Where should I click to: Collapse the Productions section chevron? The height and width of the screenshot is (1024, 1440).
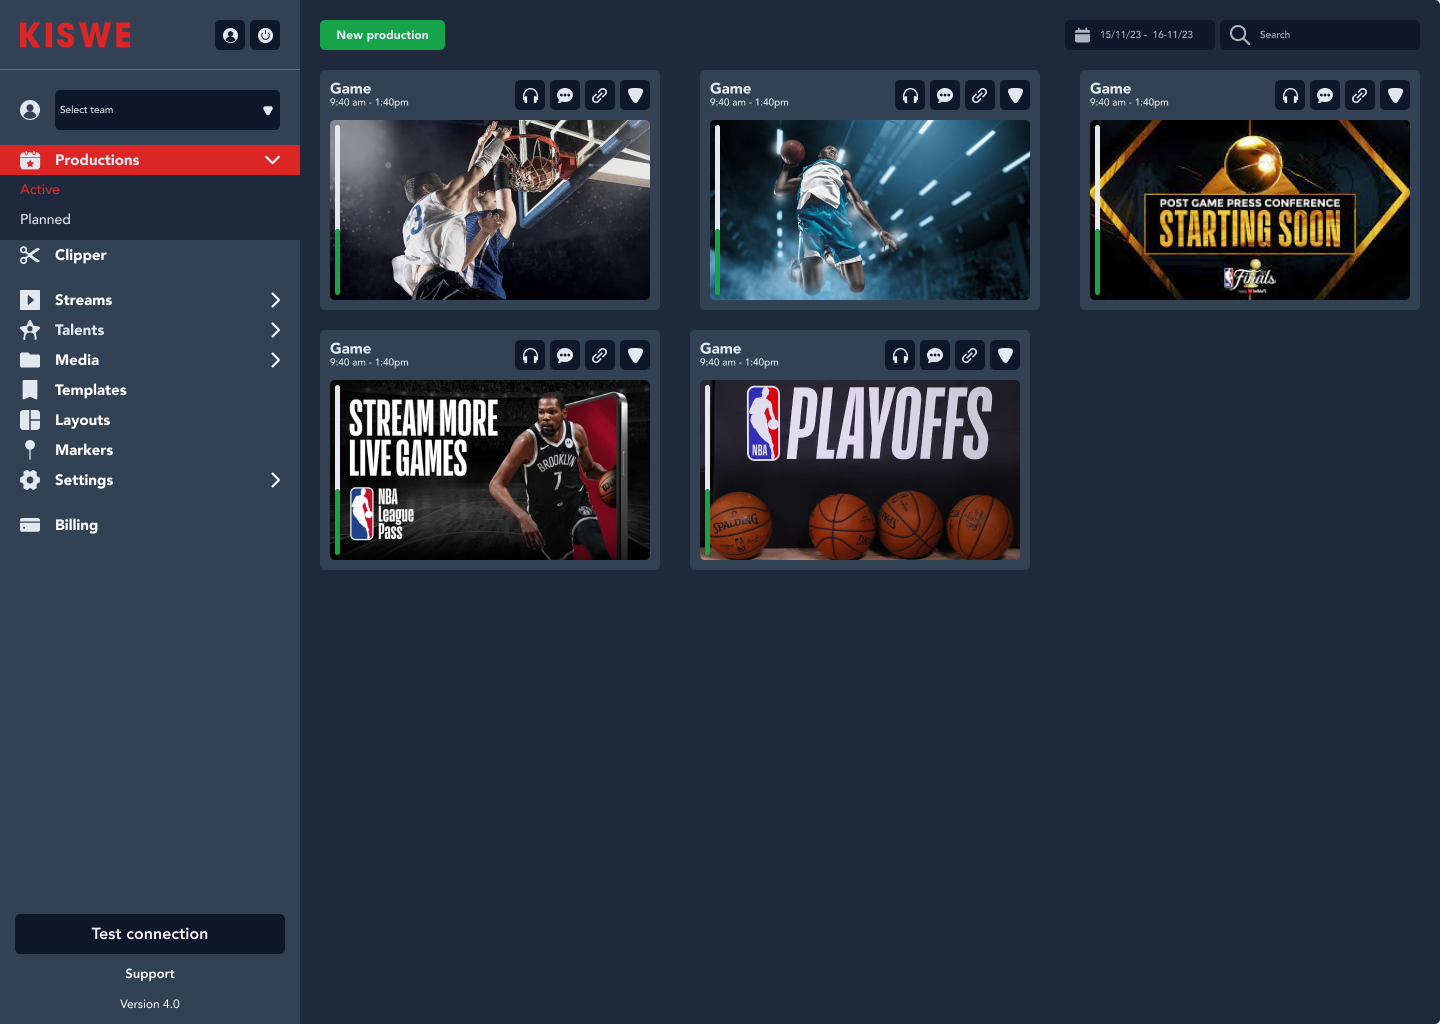click(272, 160)
